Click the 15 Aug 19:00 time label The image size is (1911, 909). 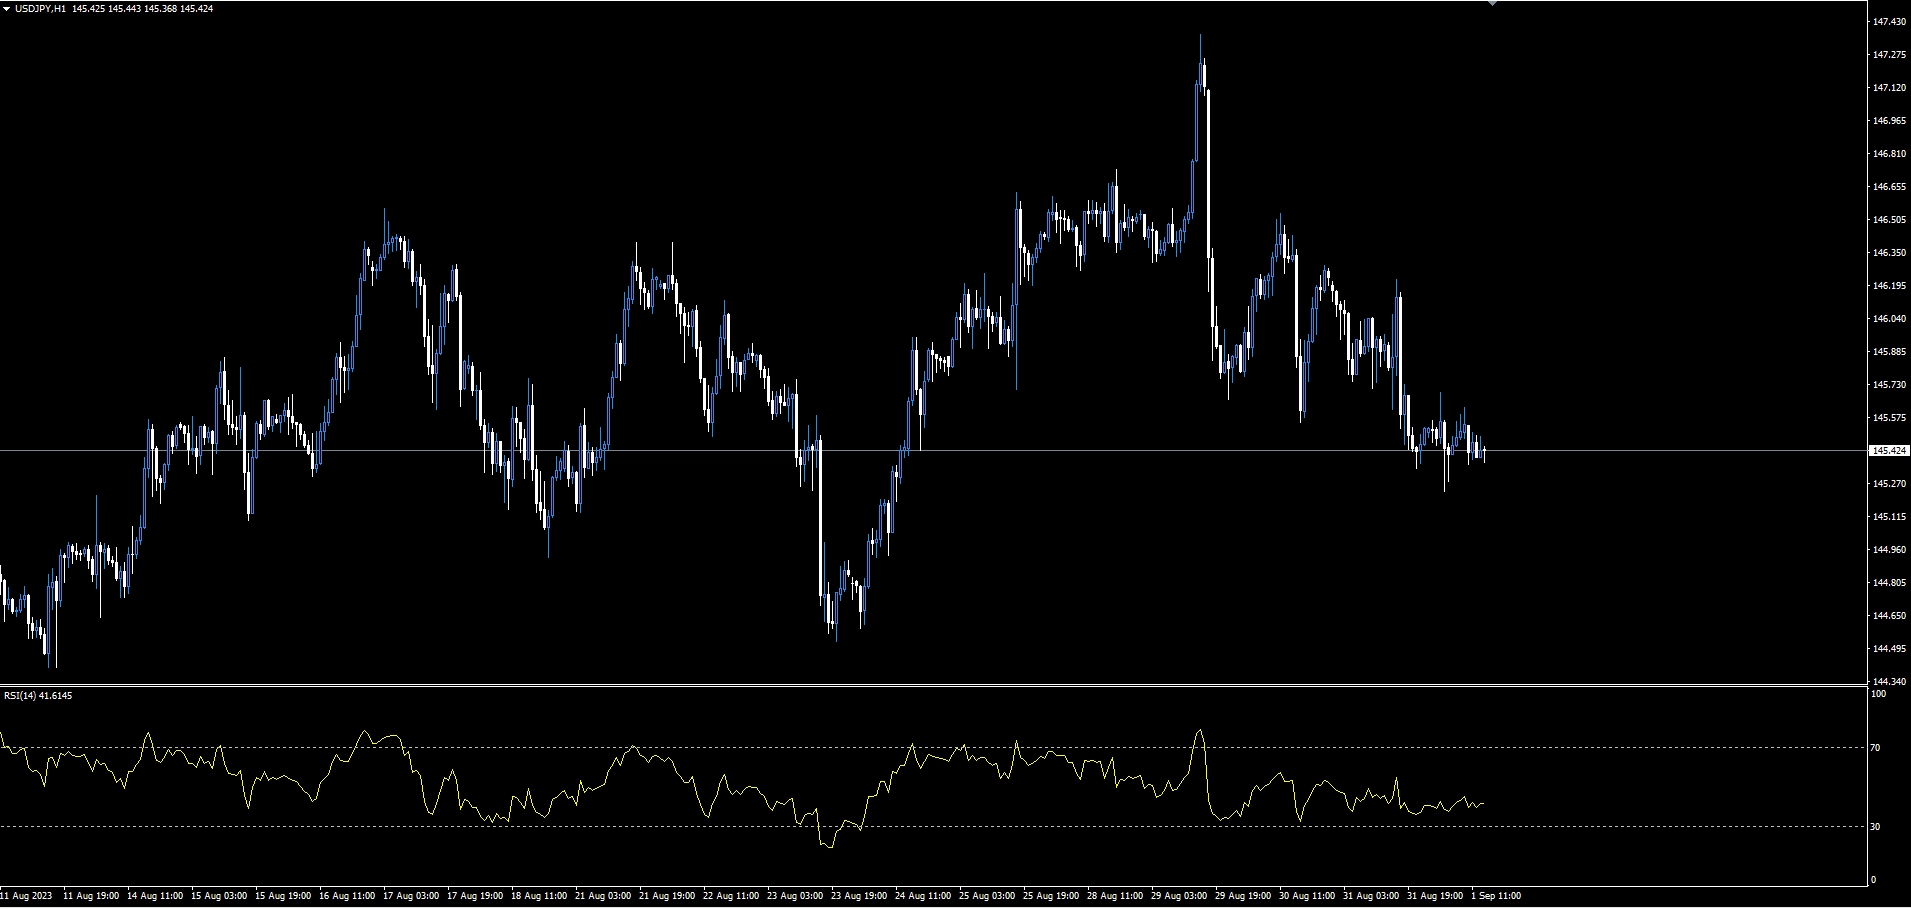(x=283, y=896)
